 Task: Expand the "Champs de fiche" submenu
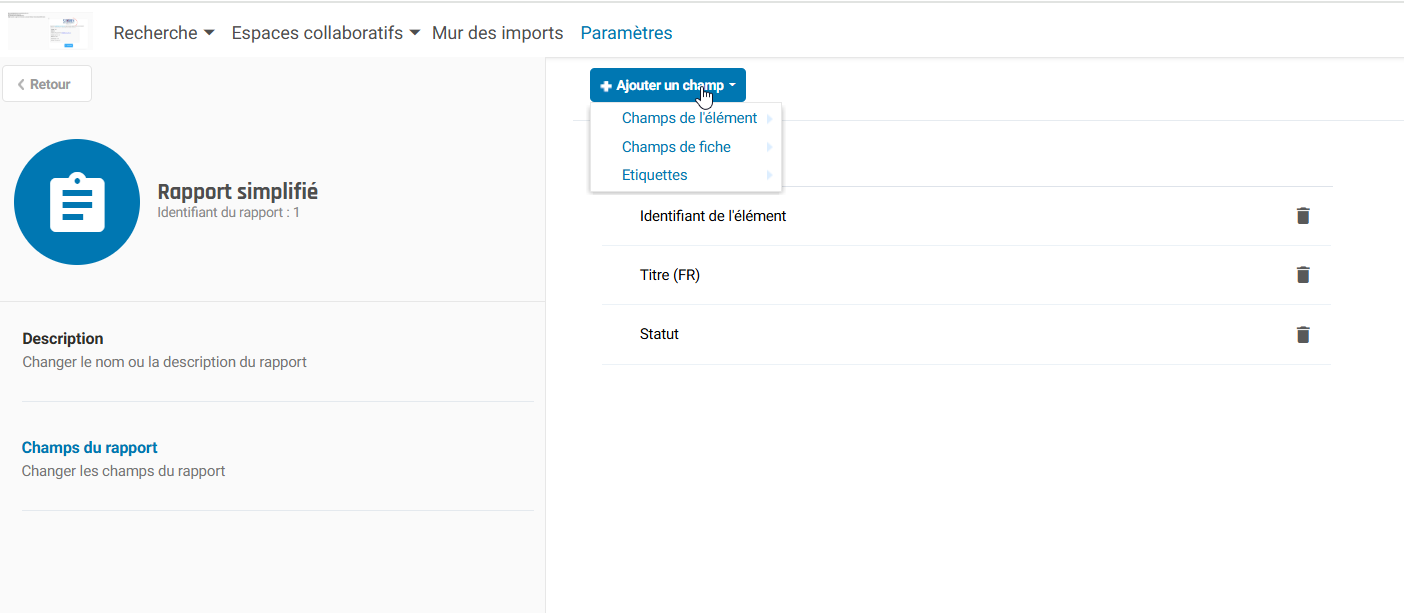pyautogui.click(x=676, y=146)
